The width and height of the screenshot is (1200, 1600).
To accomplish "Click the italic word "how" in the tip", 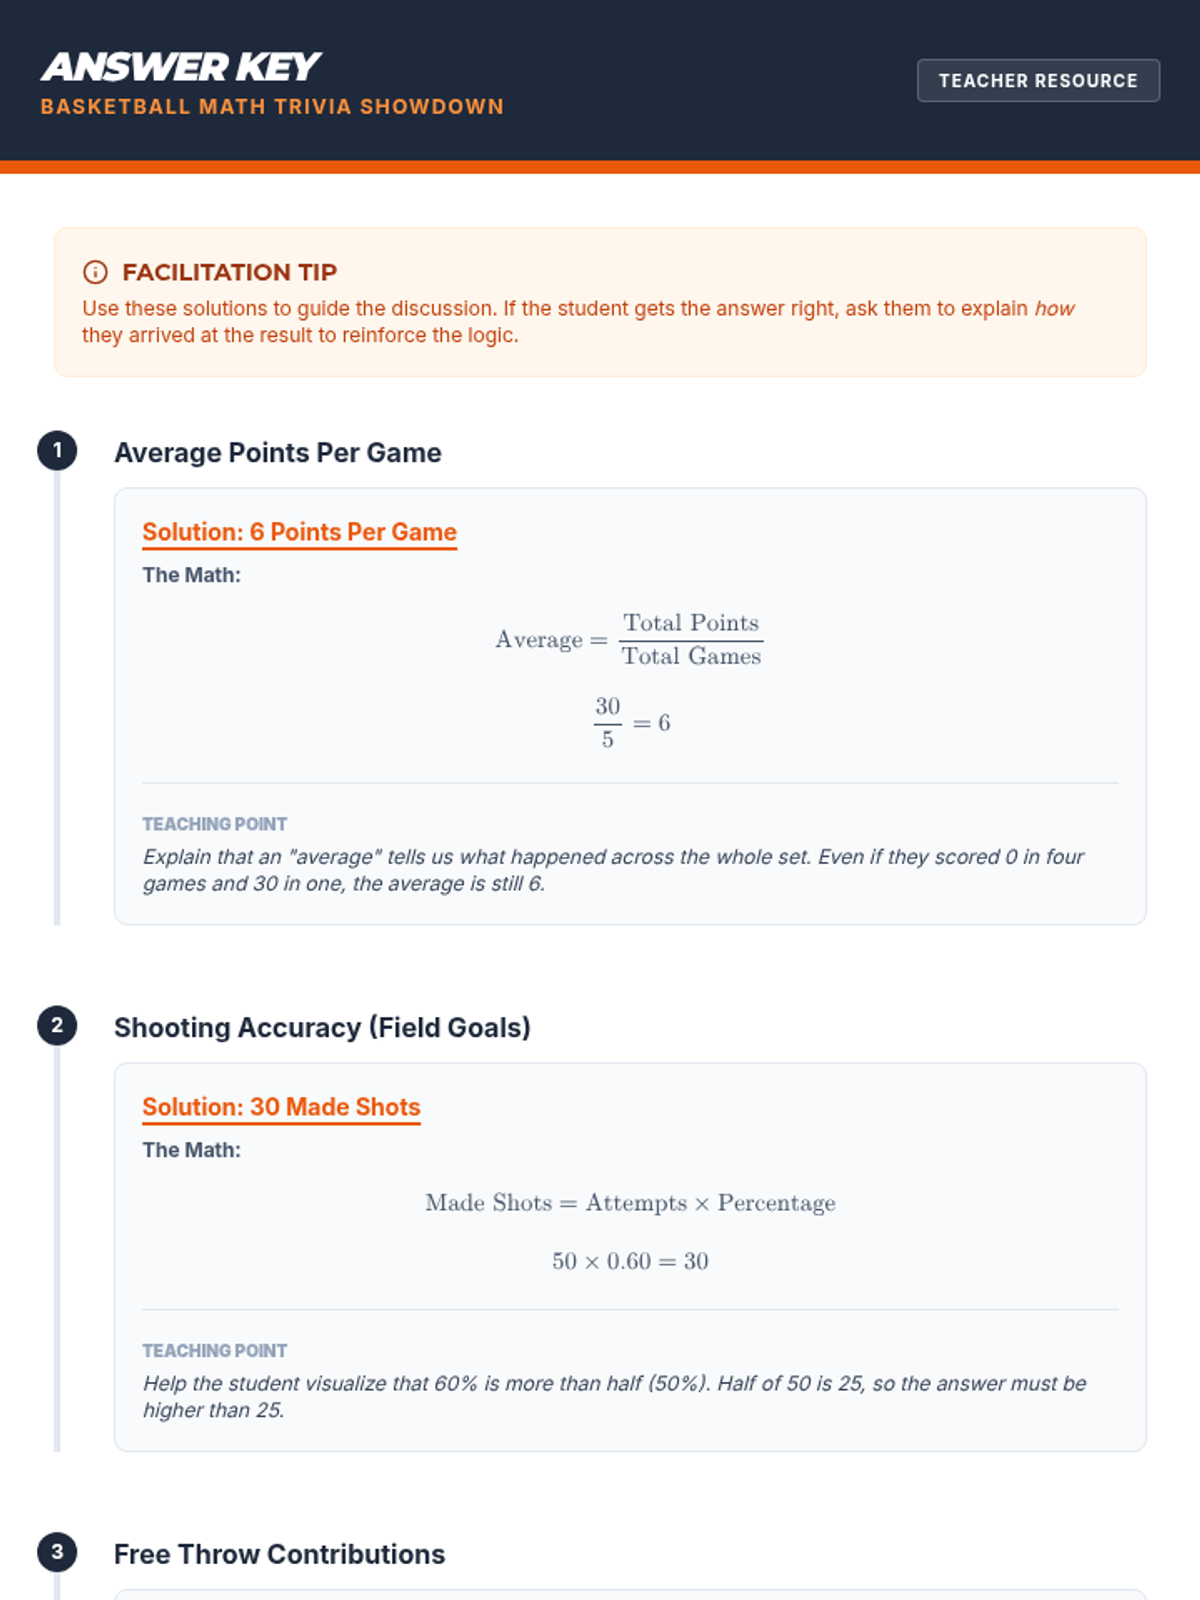I will point(1054,309).
